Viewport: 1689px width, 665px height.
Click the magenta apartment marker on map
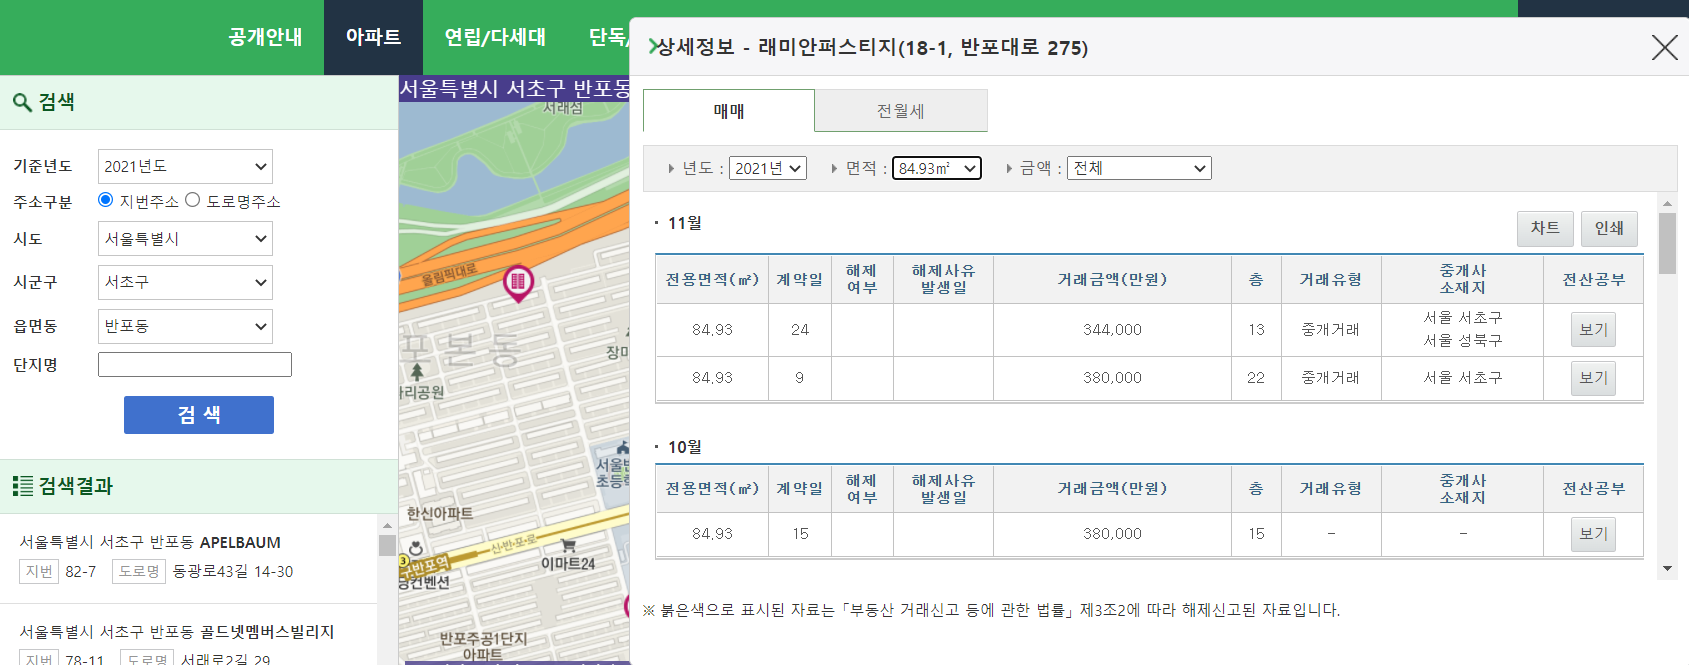518,283
